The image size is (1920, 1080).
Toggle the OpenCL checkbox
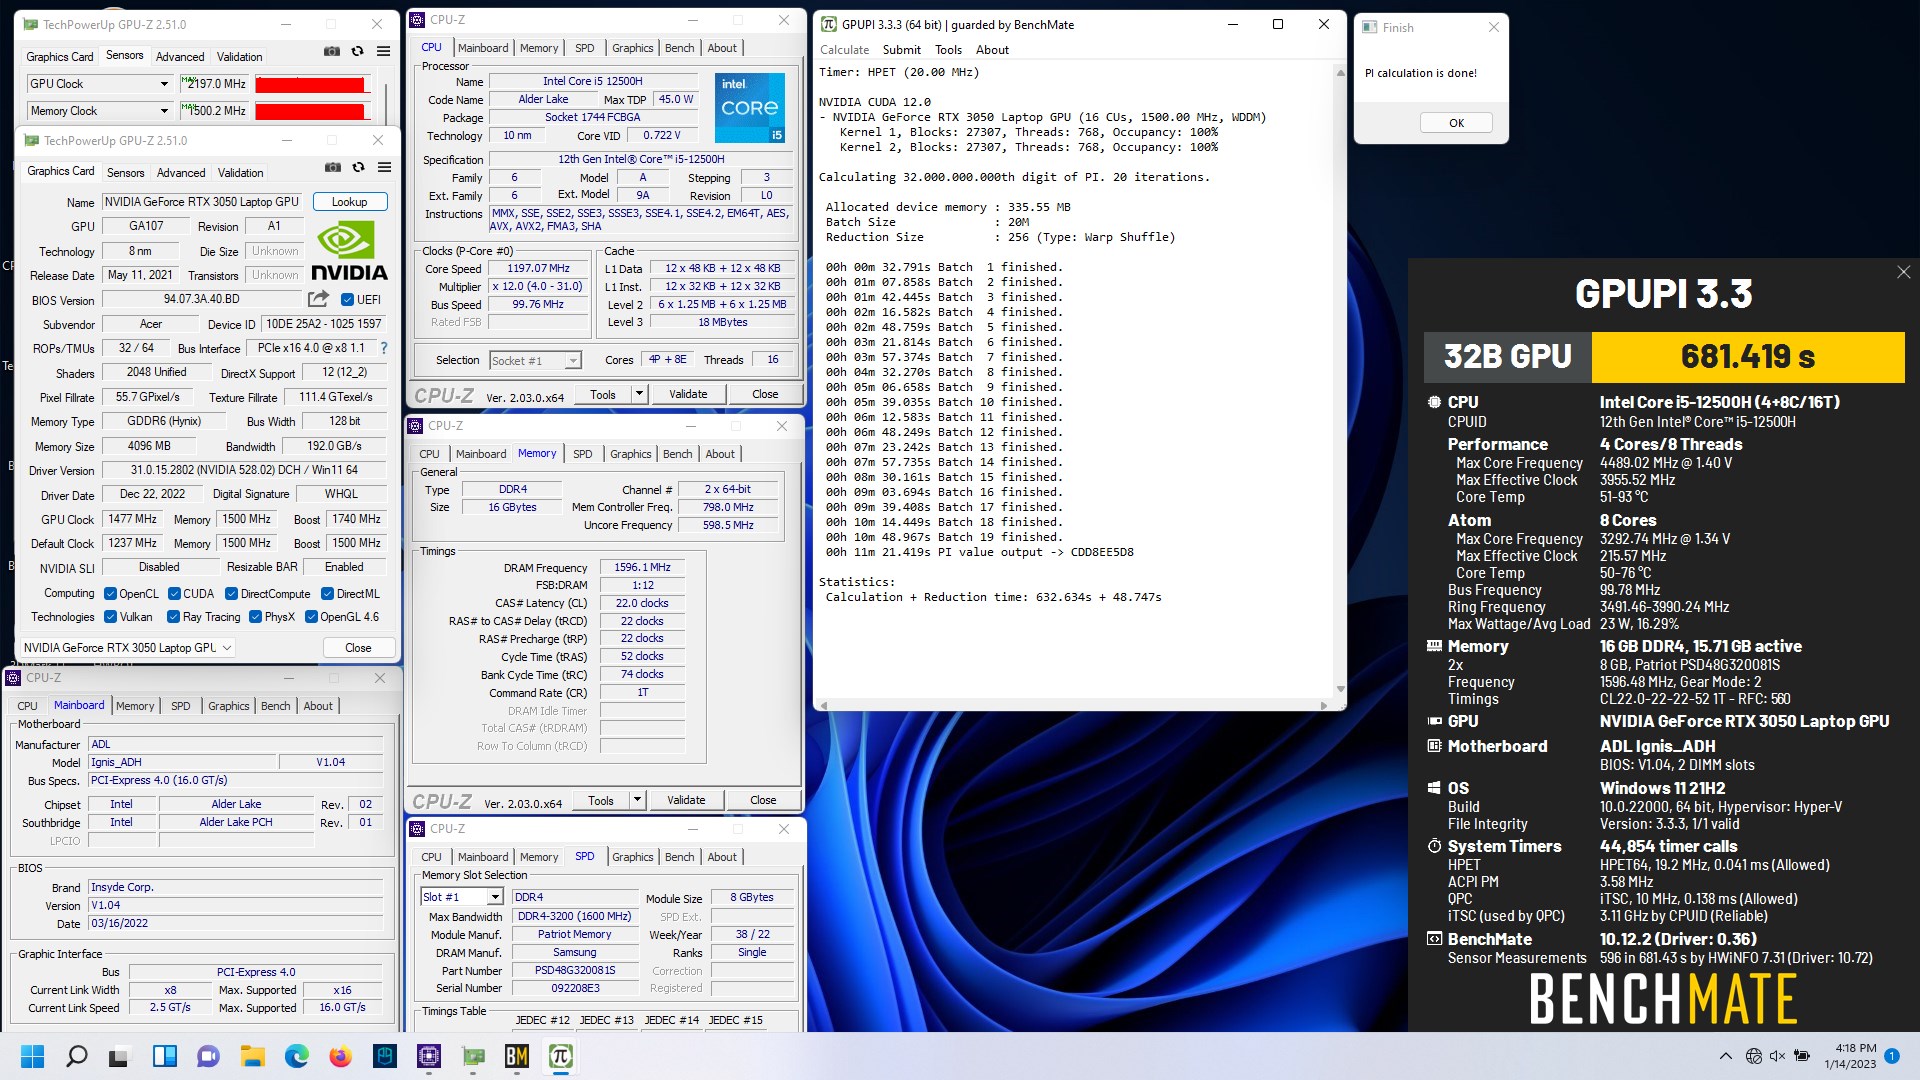point(111,593)
